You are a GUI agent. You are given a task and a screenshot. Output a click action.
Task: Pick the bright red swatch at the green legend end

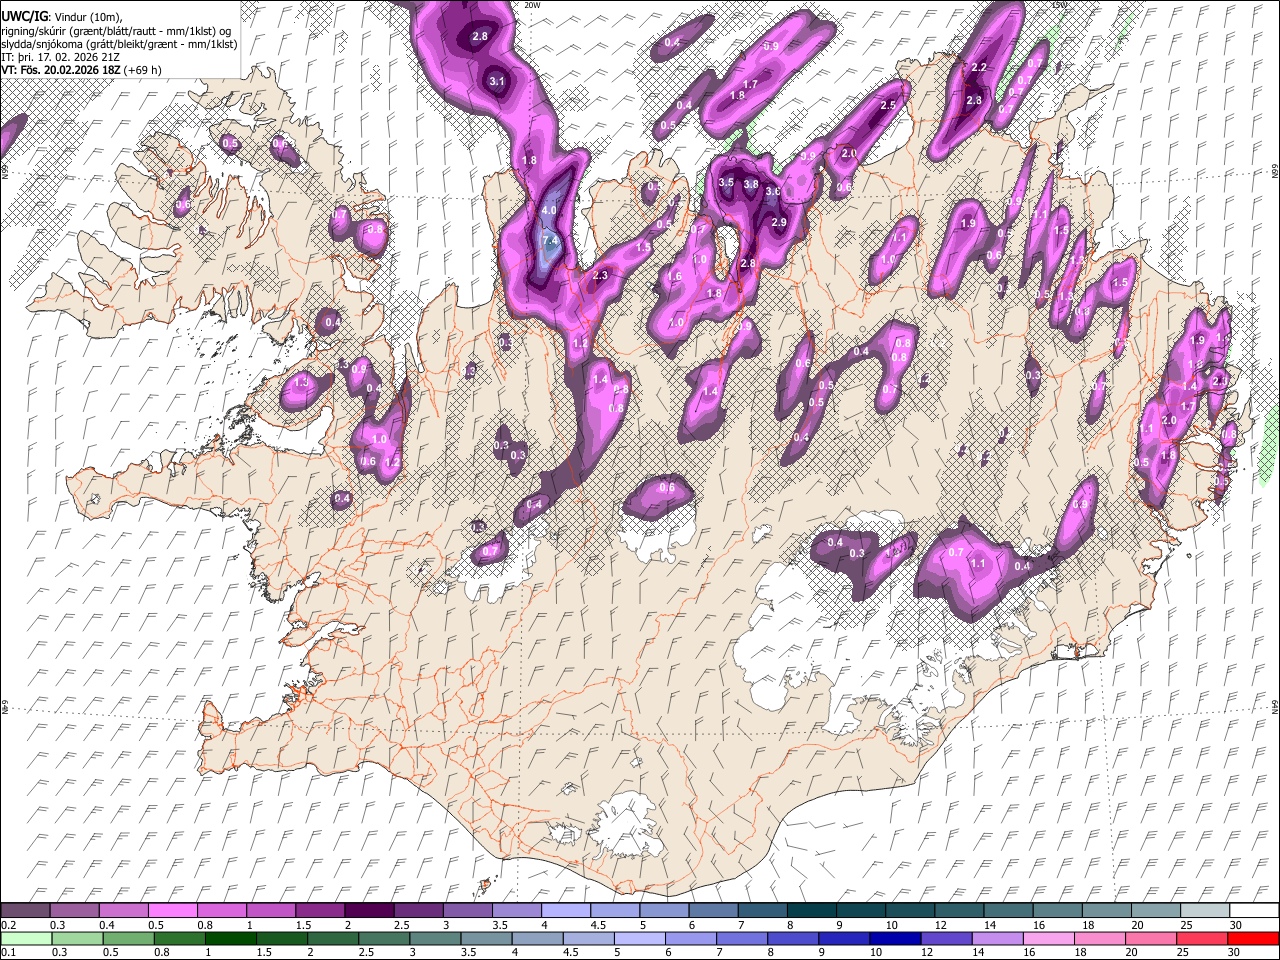coord(1253,938)
